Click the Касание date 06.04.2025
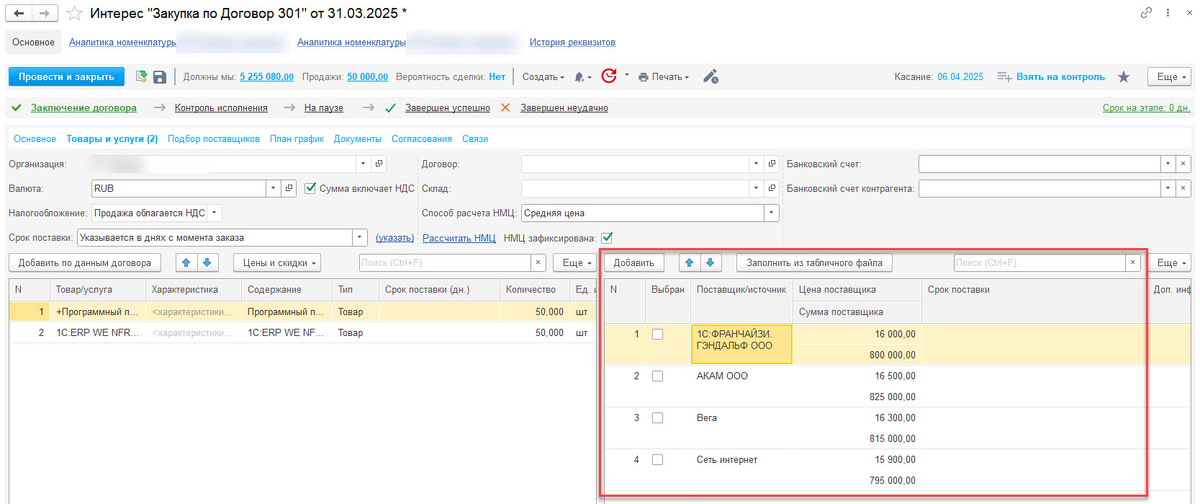This screenshot has height=504, width=1200. coord(960,77)
